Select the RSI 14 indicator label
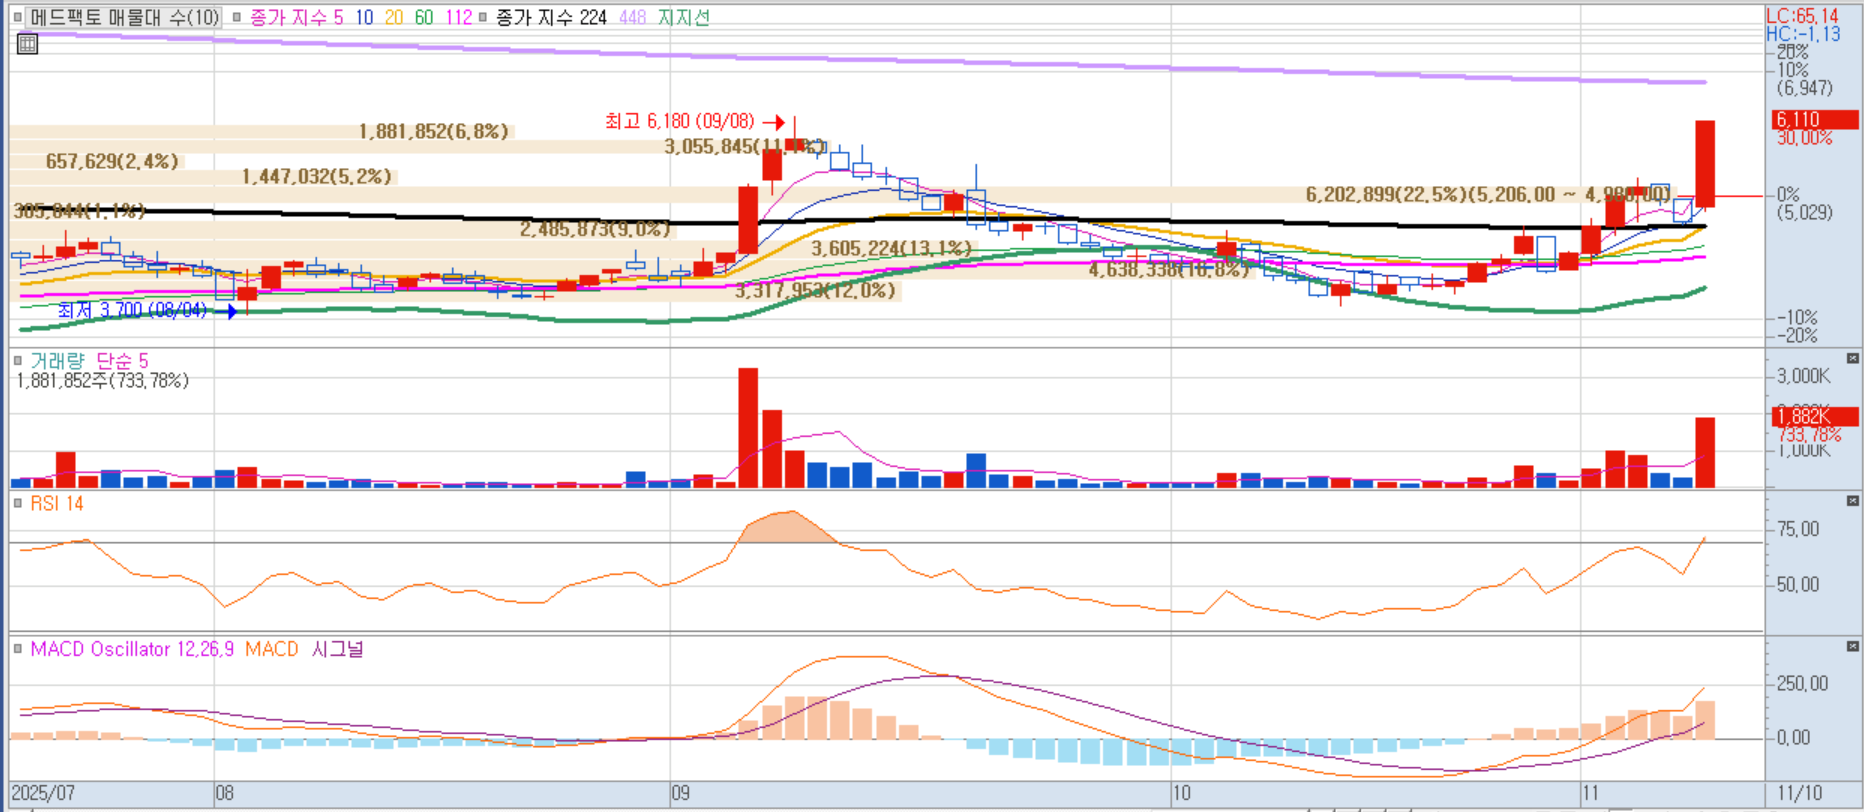Screen dimensions: 1864x812 point(56,503)
